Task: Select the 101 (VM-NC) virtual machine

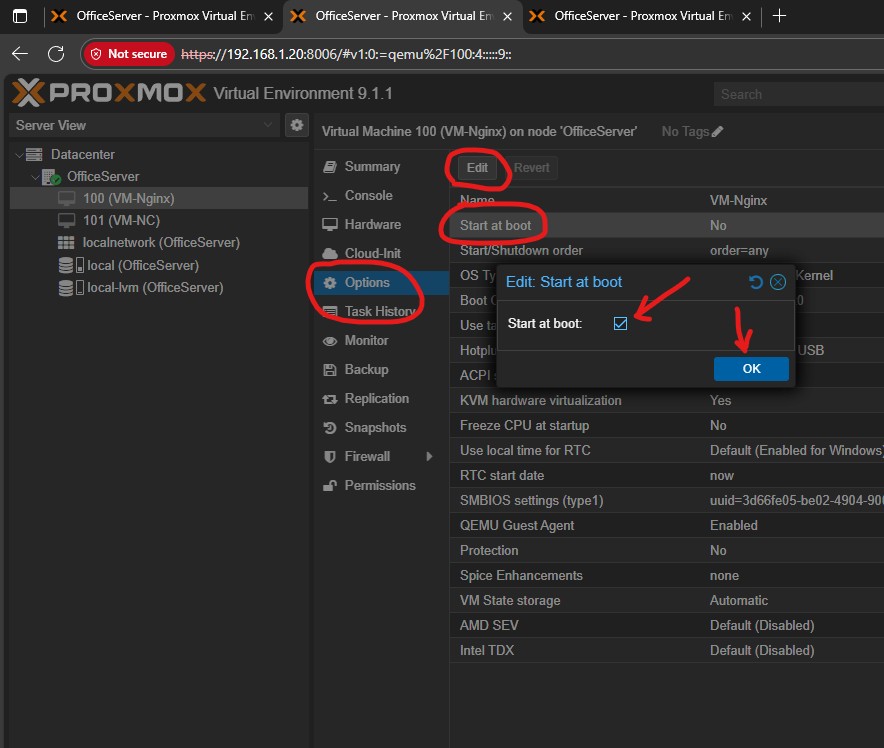Action: coord(121,220)
